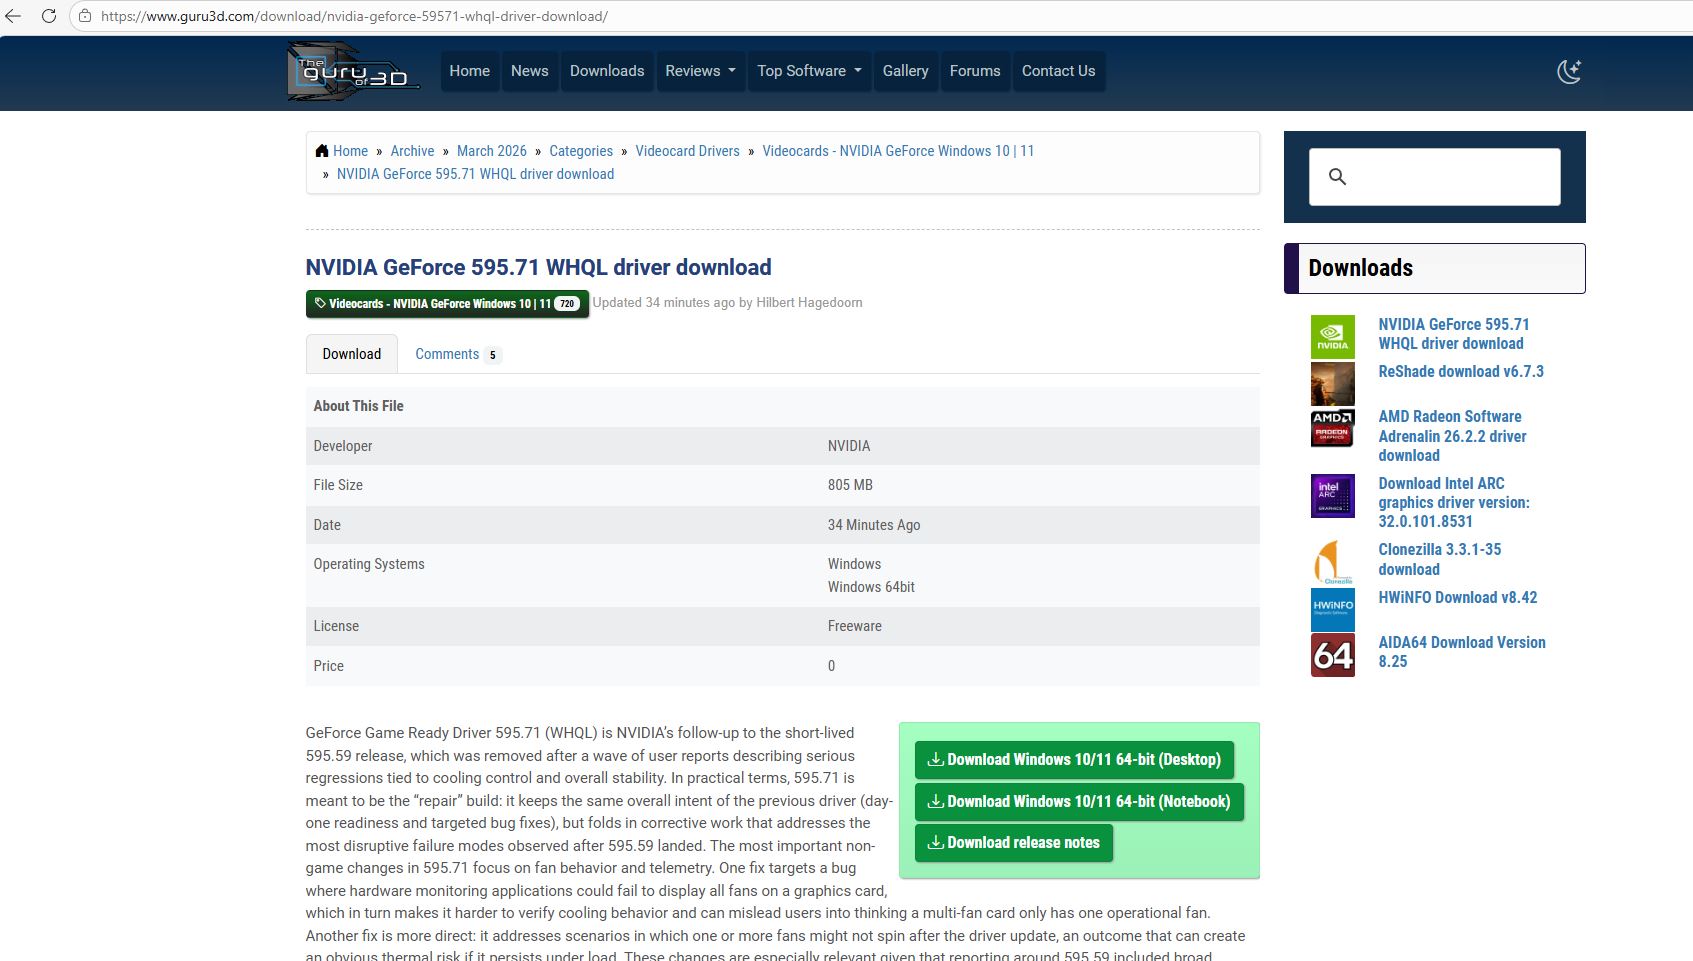Switch to the Comments tab
The width and height of the screenshot is (1693, 961).
click(457, 354)
